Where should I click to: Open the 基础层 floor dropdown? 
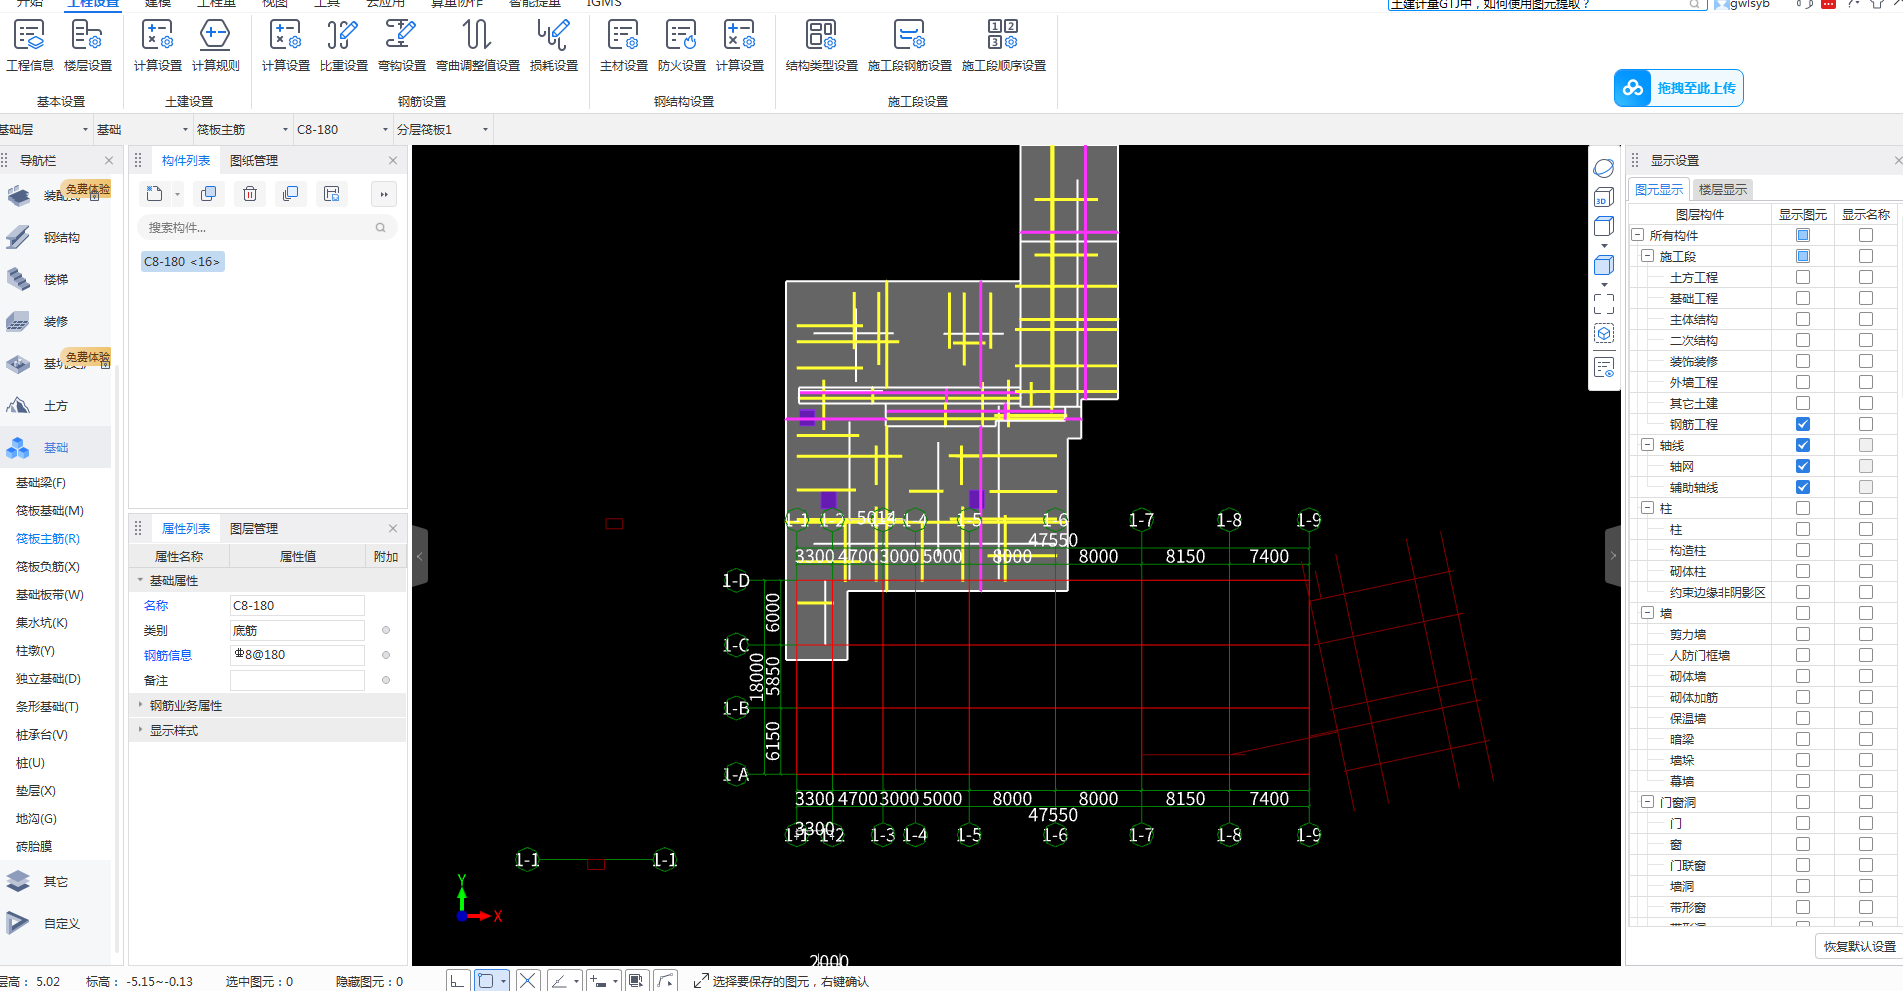click(44, 129)
